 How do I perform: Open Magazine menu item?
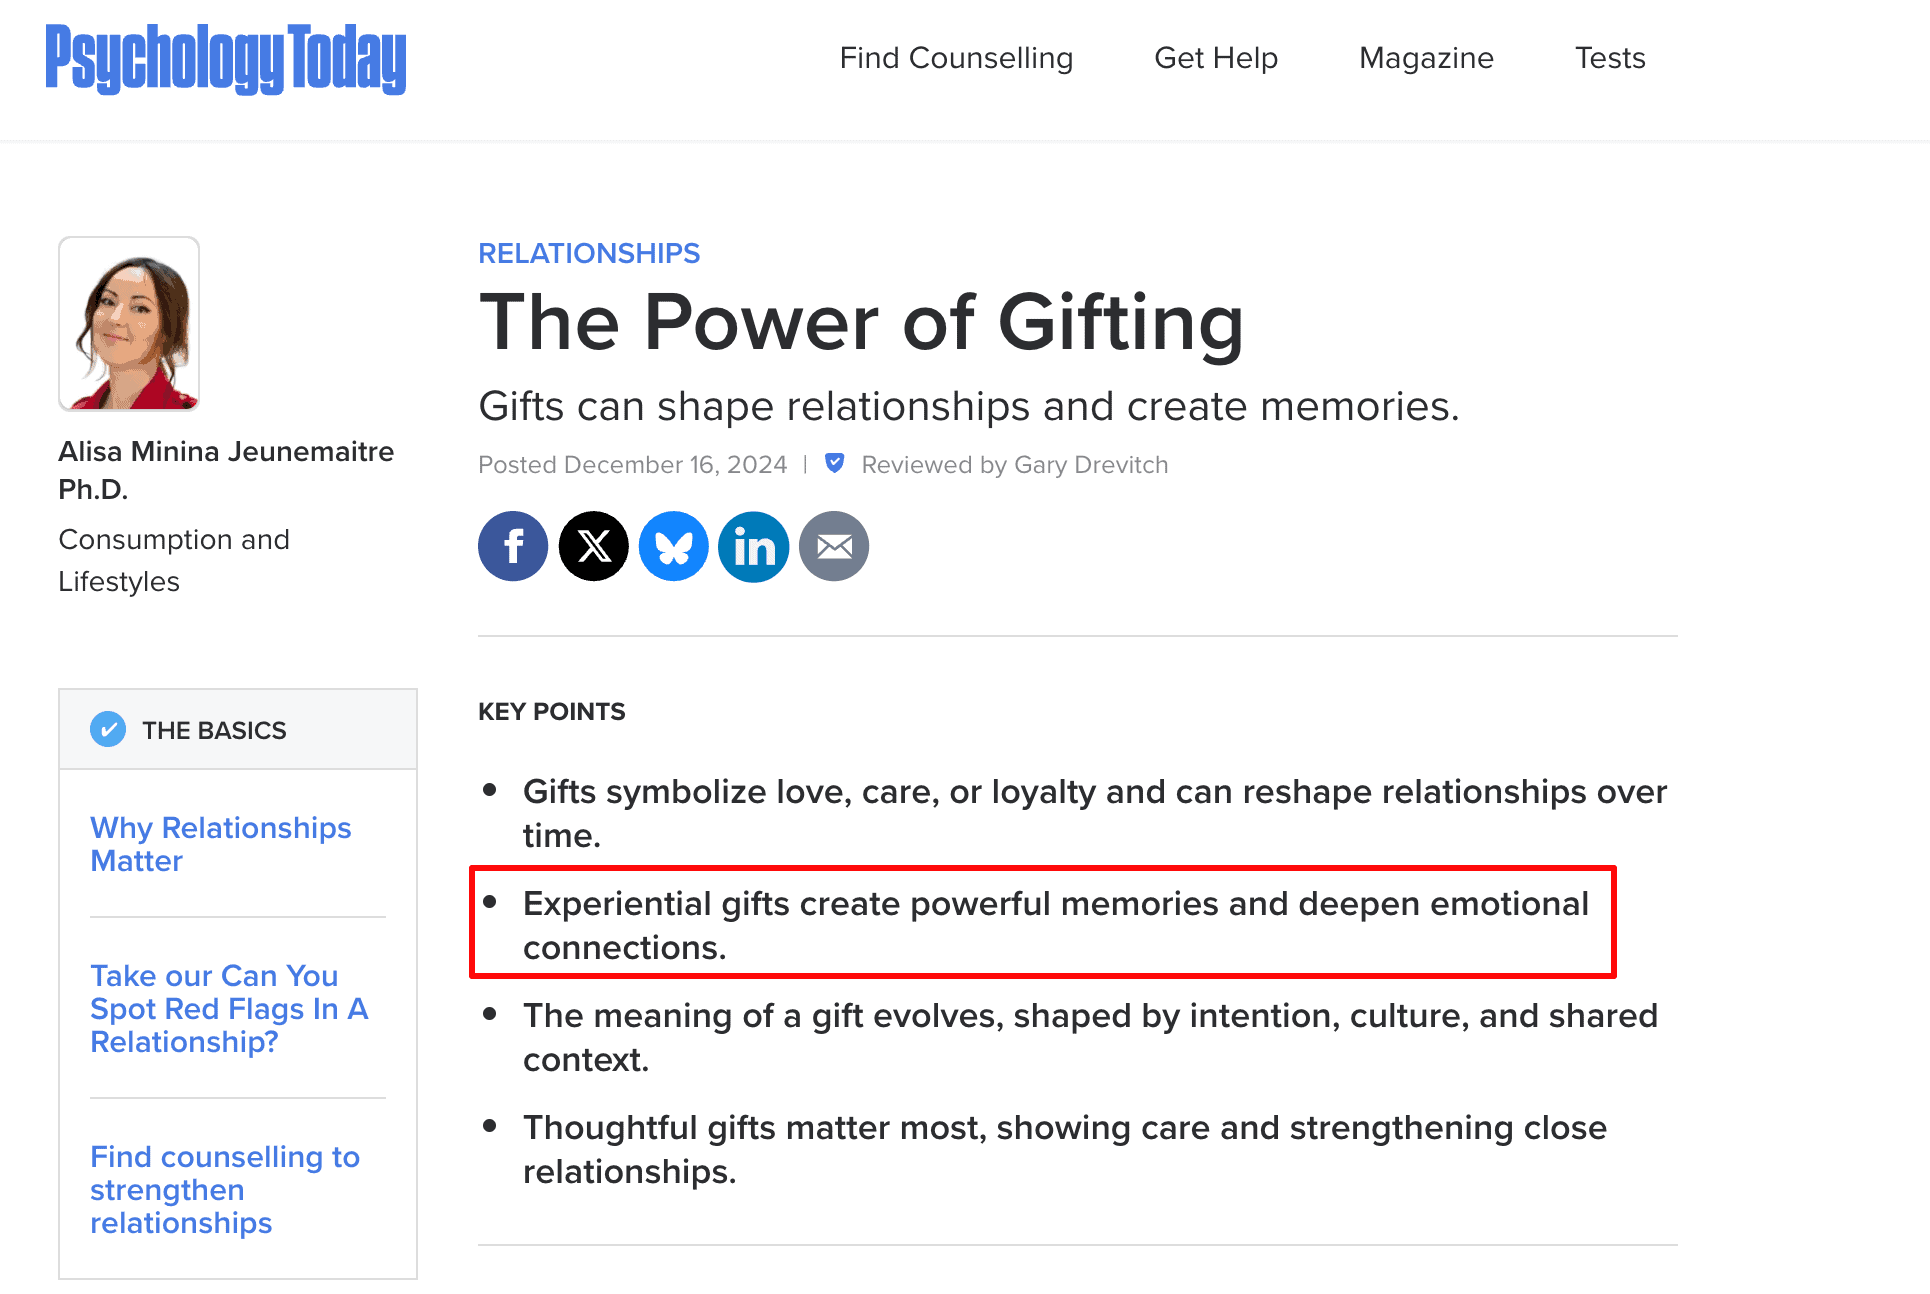pos(1426,58)
